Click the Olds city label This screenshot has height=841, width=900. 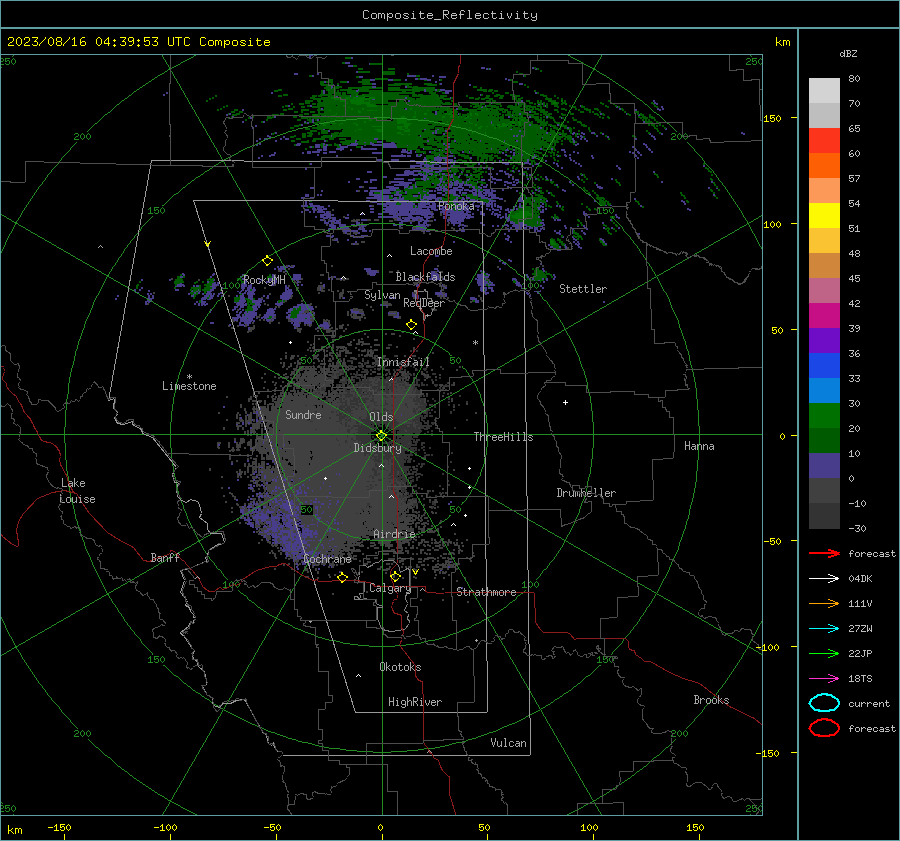click(381, 417)
